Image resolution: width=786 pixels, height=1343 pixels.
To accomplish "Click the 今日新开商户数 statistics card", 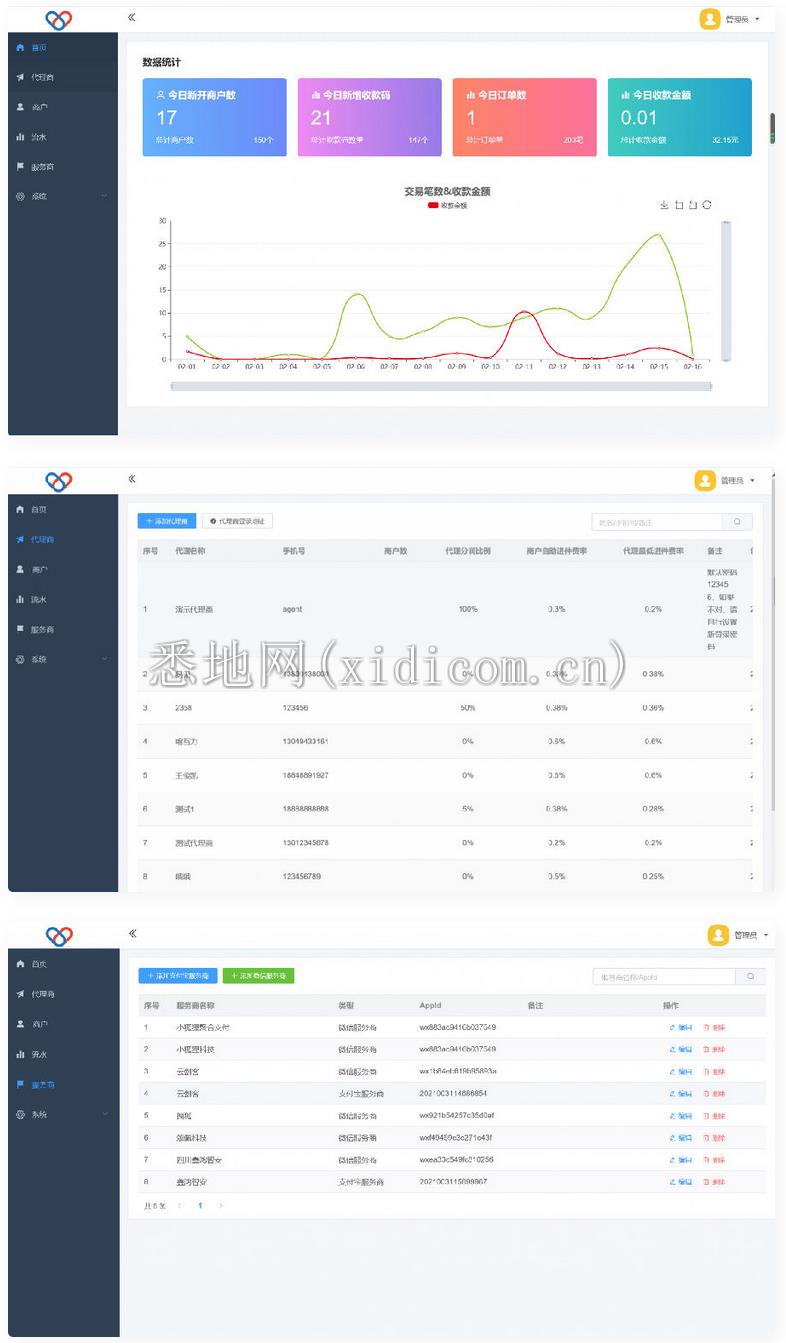I will 214,117.
